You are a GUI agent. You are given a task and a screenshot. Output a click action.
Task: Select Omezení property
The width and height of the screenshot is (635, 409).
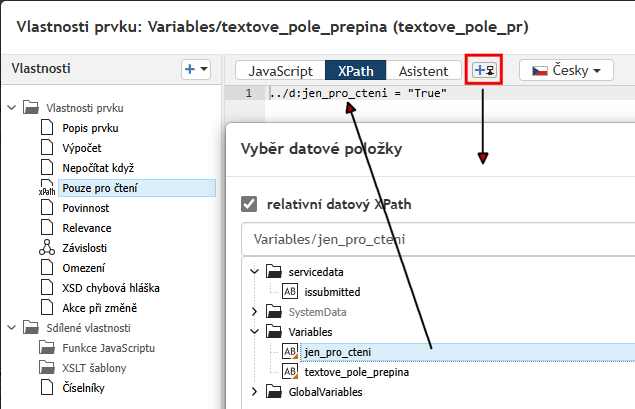pos(83,268)
